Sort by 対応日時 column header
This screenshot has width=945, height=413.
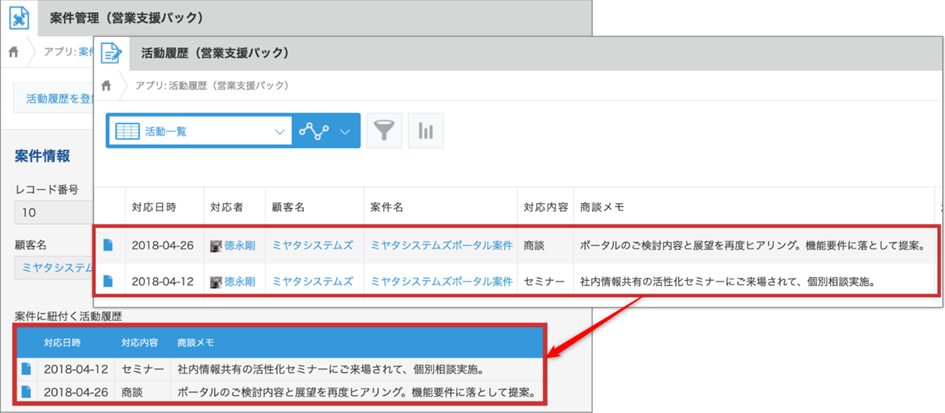(x=154, y=208)
